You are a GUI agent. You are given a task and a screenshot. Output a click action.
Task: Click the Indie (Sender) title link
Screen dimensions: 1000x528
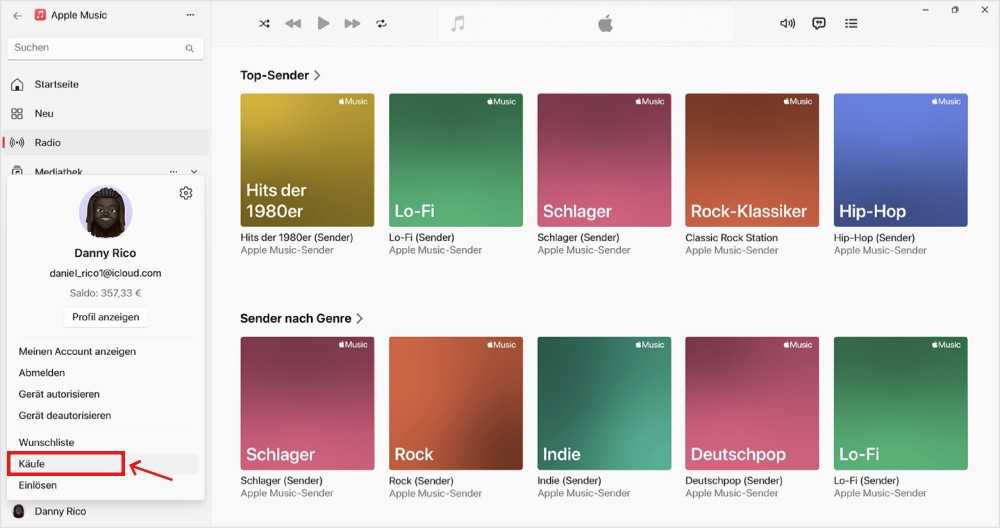(x=569, y=481)
